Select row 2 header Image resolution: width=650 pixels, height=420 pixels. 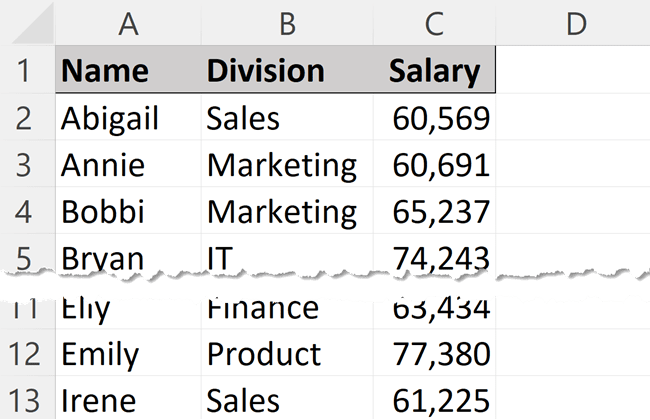(27, 119)
